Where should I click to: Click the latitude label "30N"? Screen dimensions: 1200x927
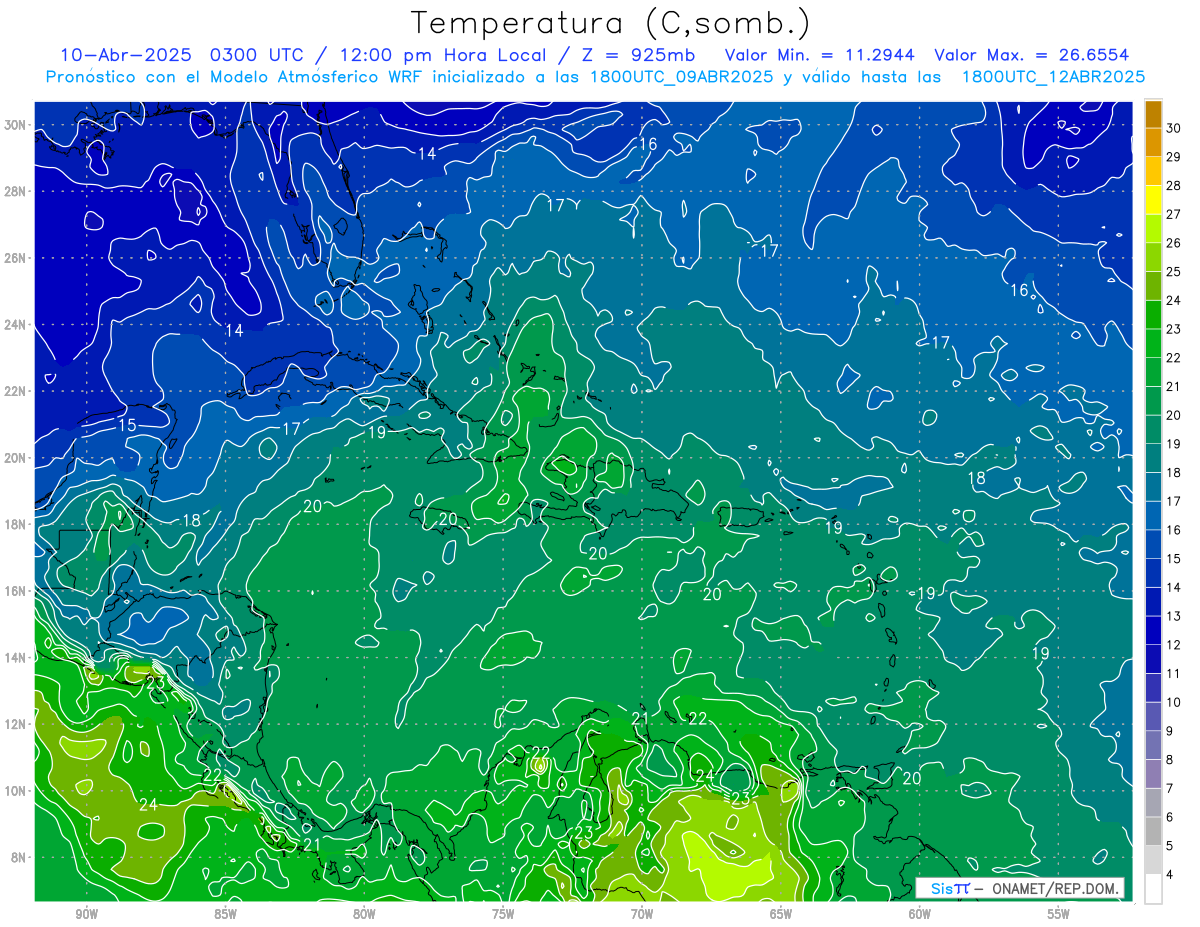pos(17,125)
